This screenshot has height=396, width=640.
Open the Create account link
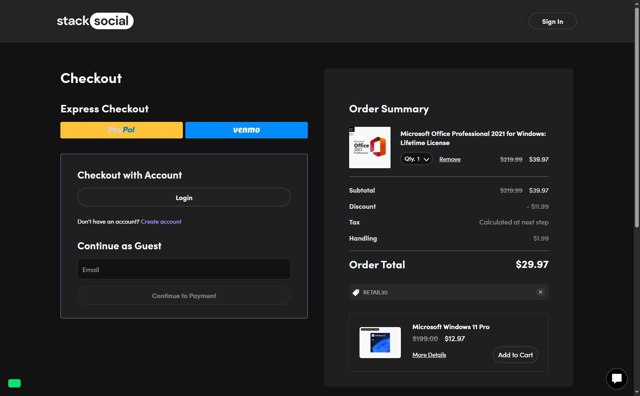pyautogui.click(x=161, y=222)
